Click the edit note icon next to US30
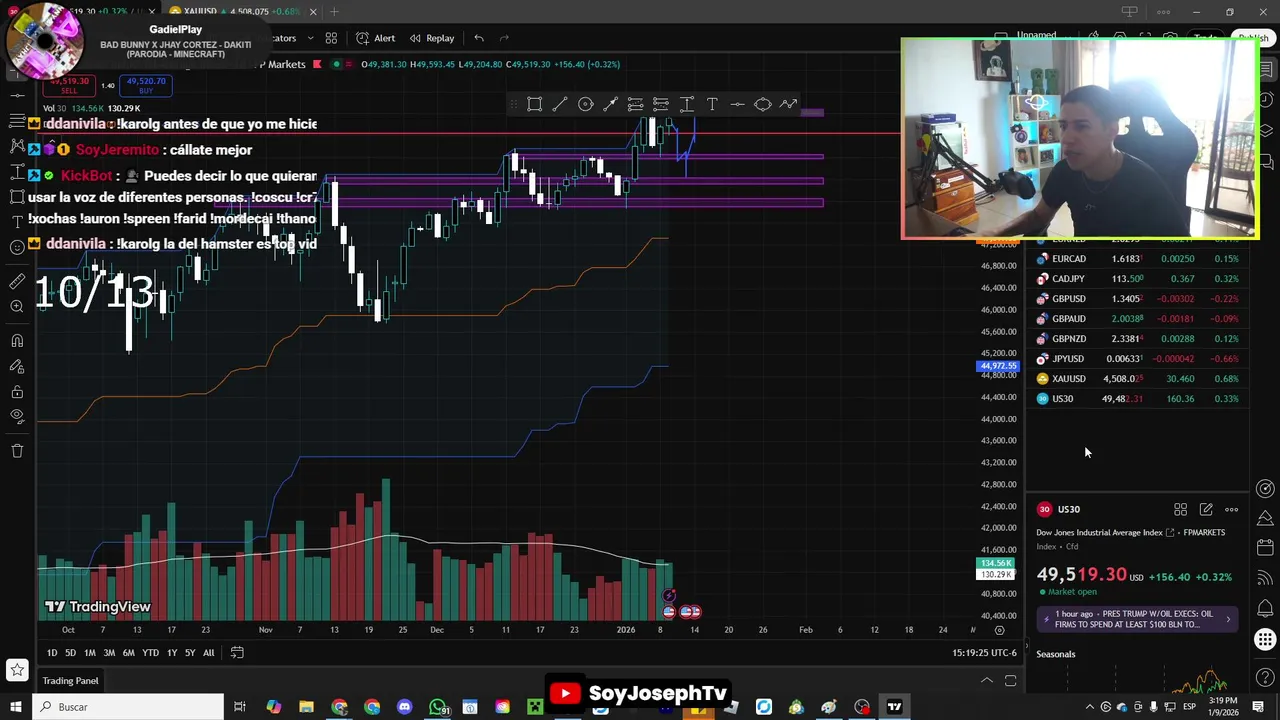The image size is (1280, 720). [x=1206, y=510]
